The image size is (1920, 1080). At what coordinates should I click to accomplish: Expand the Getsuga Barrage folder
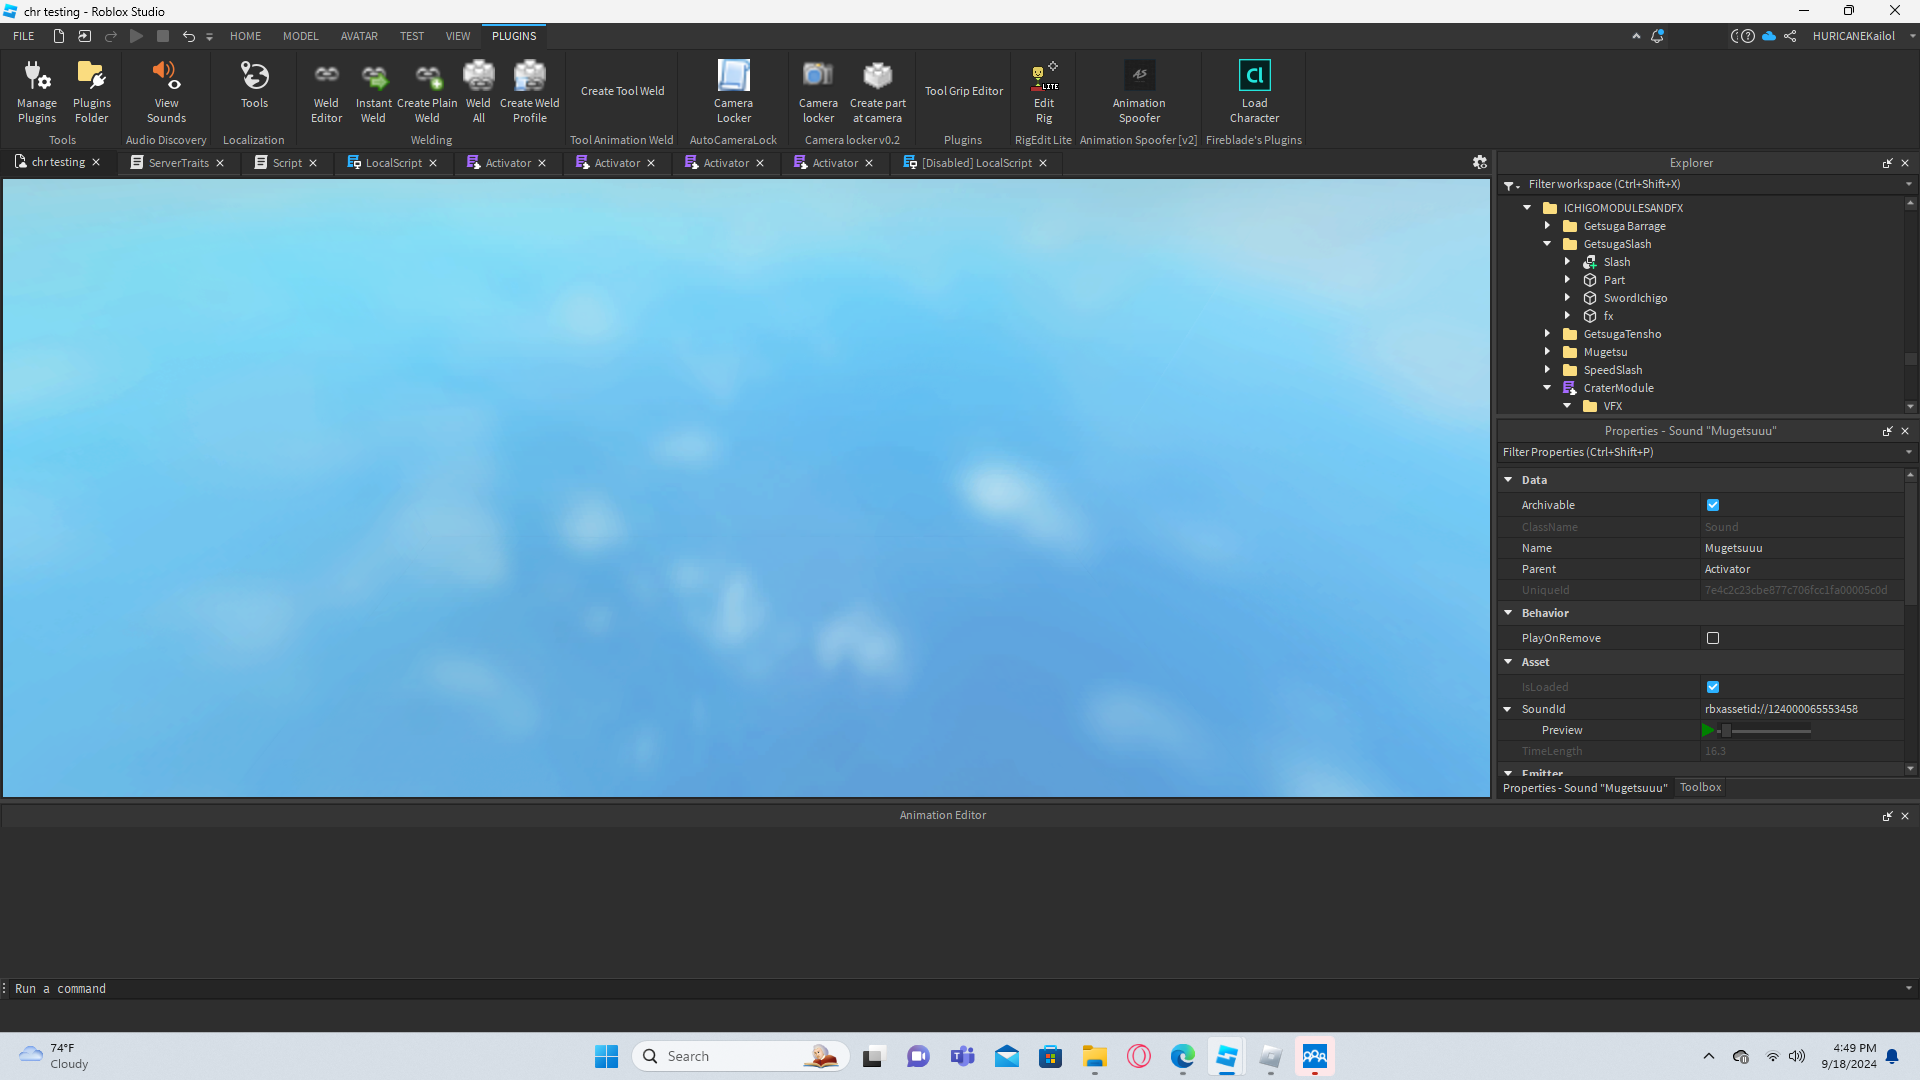tap(1547, 226)
